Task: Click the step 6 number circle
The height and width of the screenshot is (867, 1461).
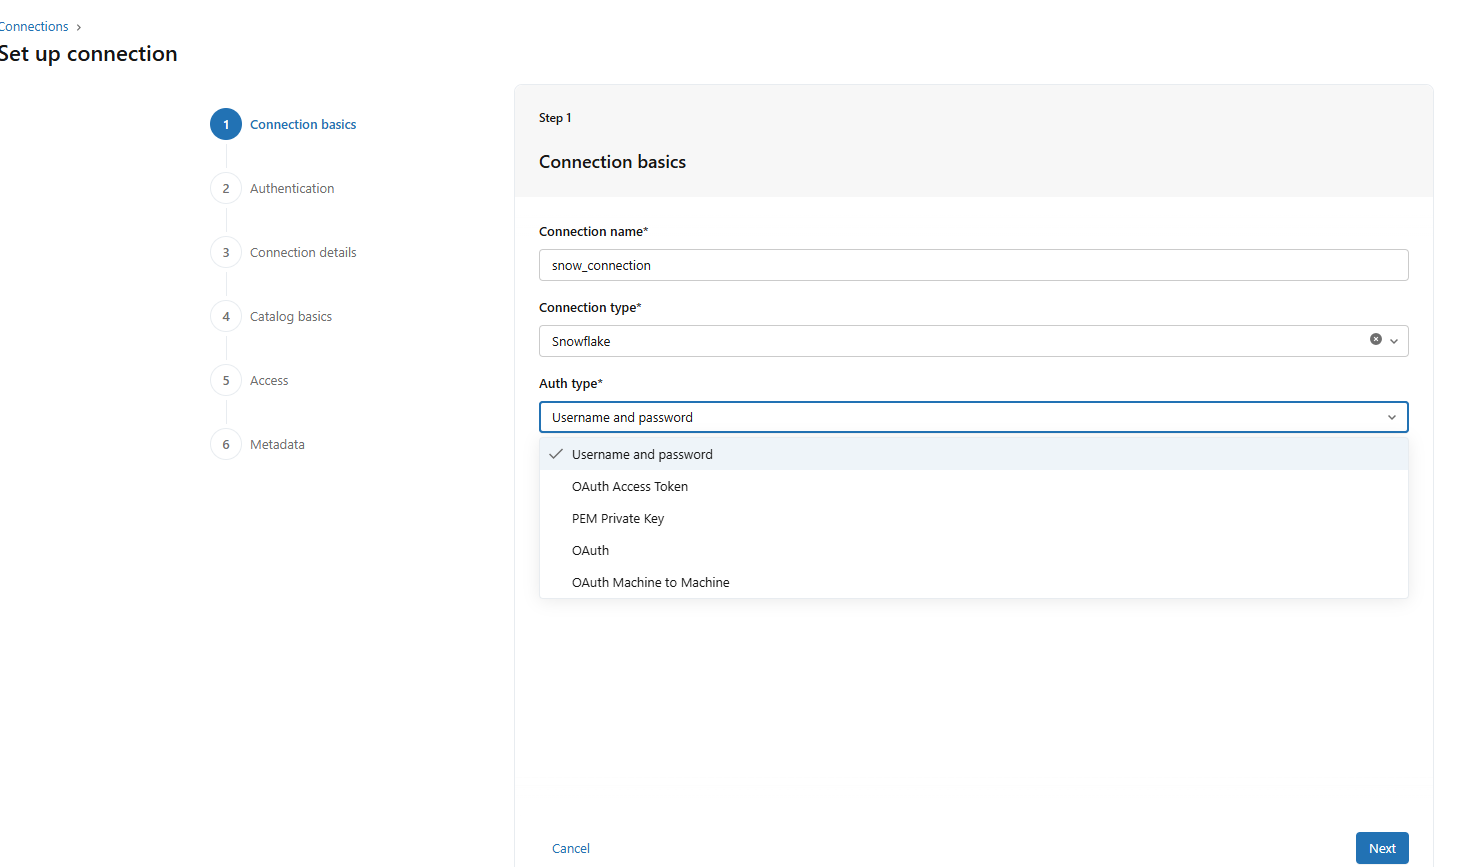Action: (x=226, y=444)
